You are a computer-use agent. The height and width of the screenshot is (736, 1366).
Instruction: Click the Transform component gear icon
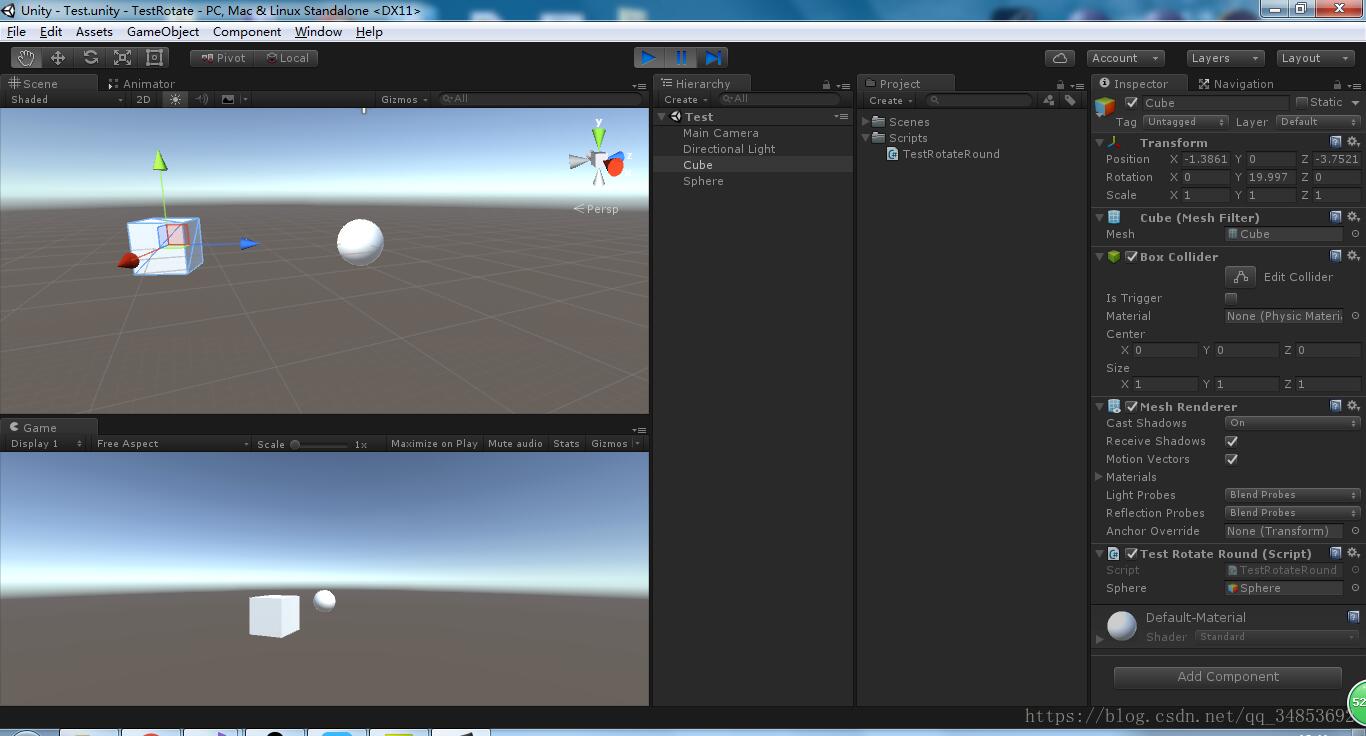(x=1353, y=142)
